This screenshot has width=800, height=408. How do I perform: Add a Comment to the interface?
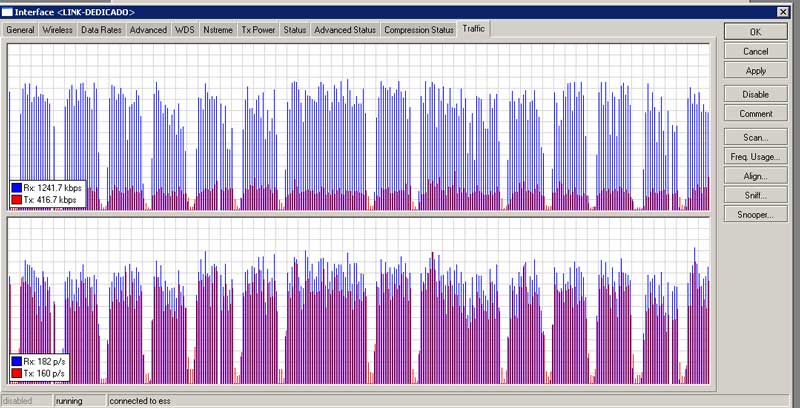point(756,114)
